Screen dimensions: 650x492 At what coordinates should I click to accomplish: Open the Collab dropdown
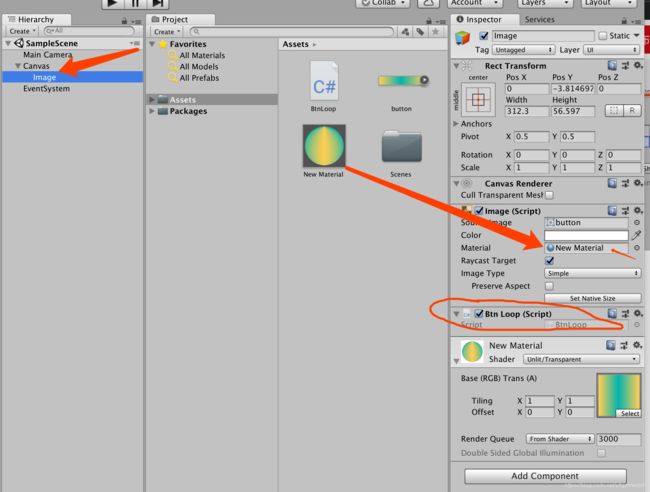coord(383,3)
